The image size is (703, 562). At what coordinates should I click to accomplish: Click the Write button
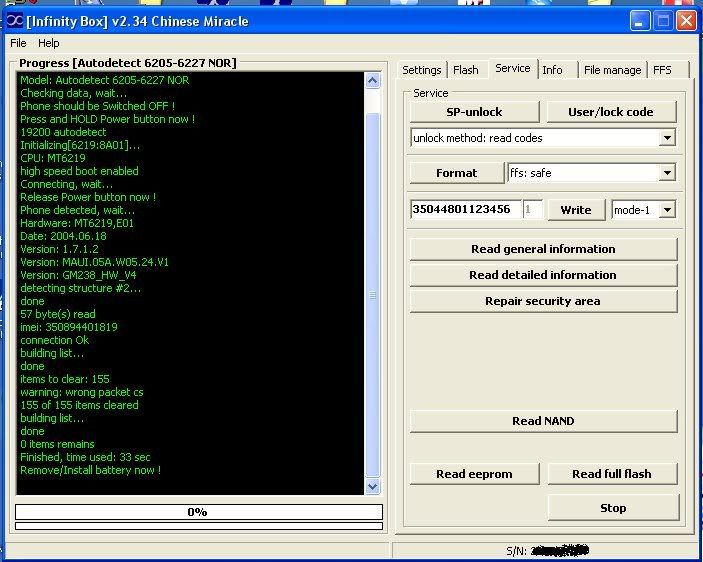576,210
